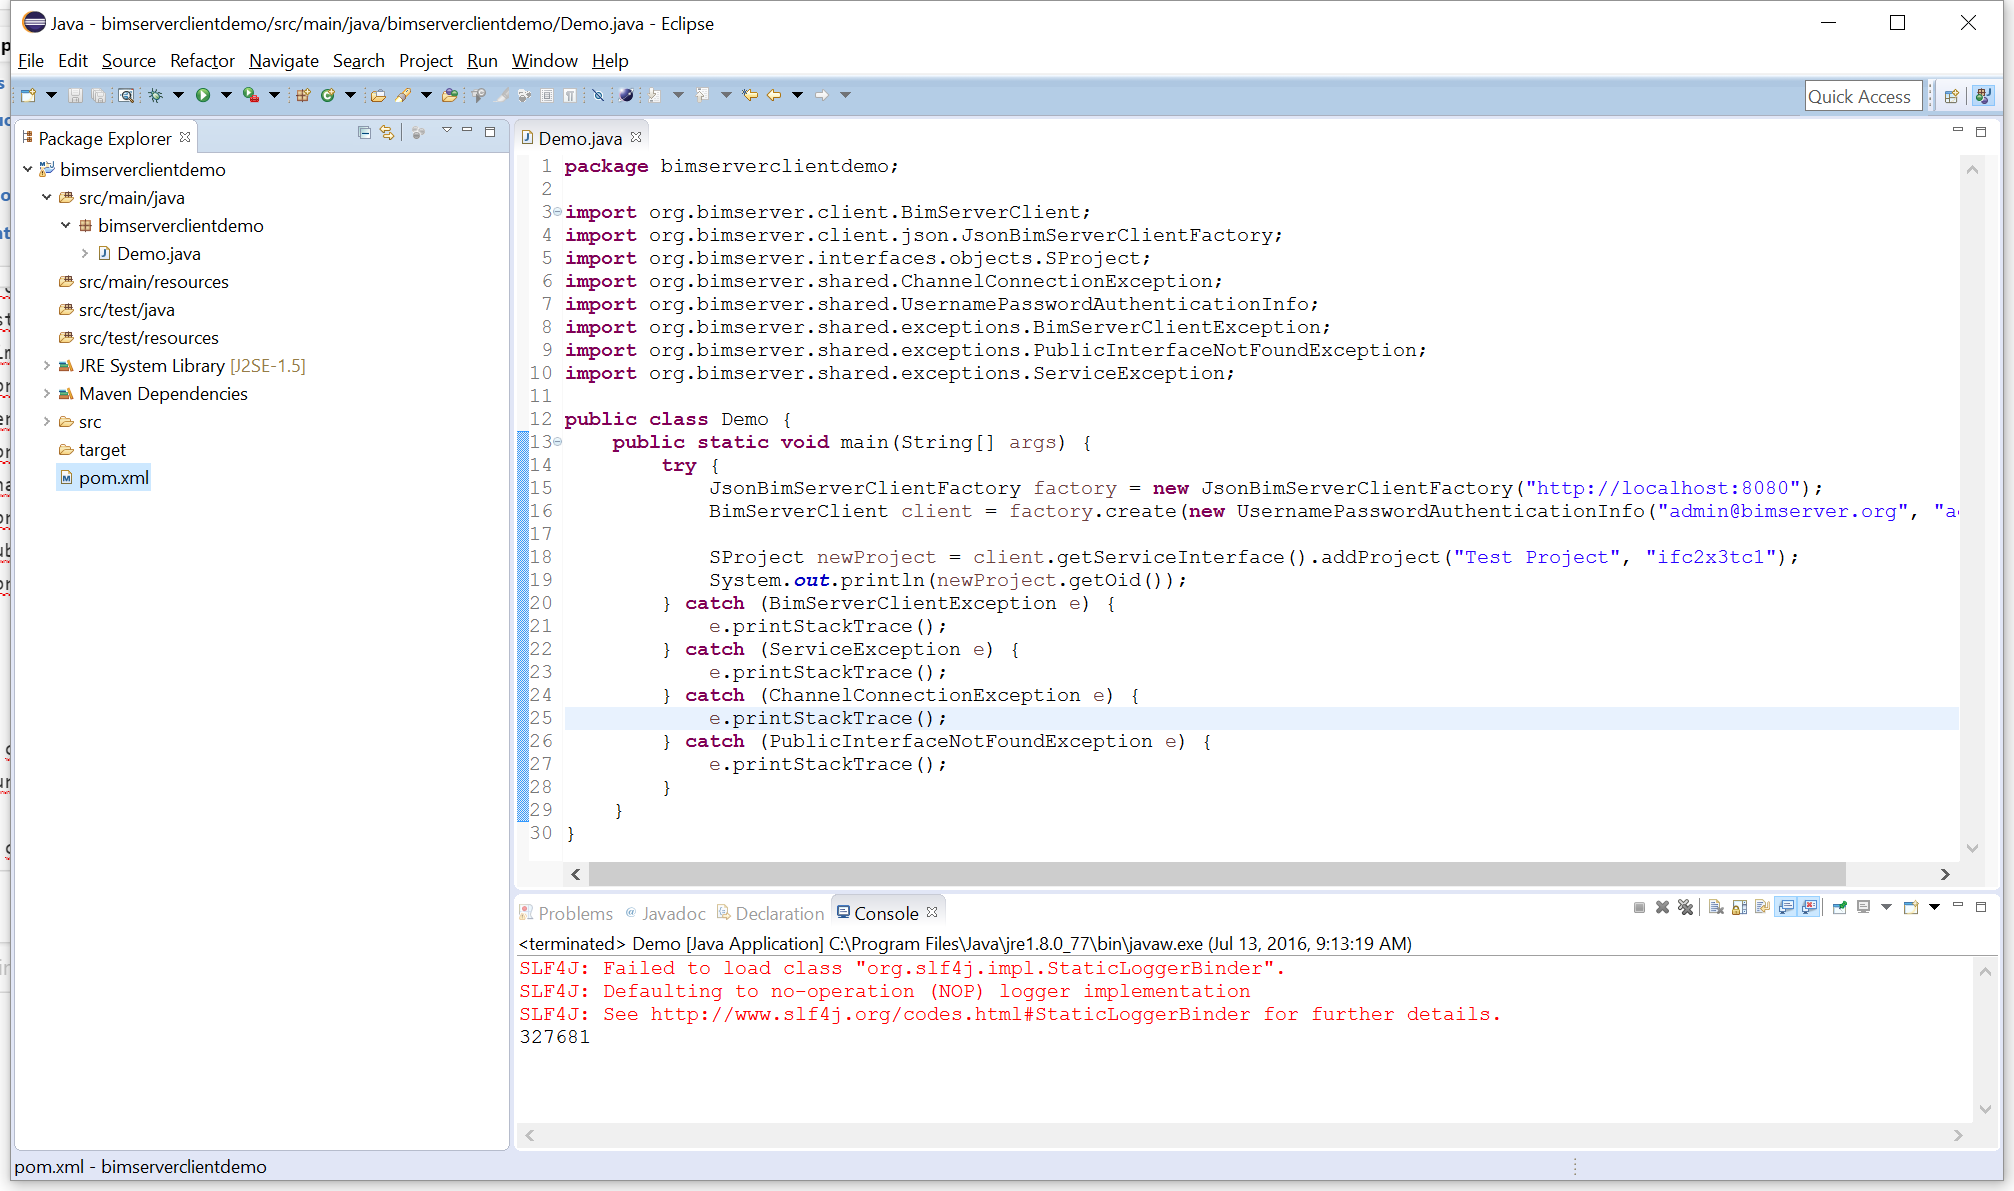Viewport: 2014px width, 1191px height.
Task: Click Remove All Terminated Launches icon
Action: click(1686, 907)
